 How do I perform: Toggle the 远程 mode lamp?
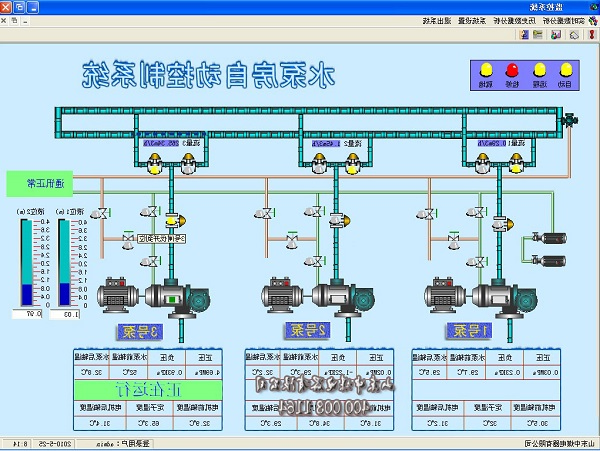(540, 70)
